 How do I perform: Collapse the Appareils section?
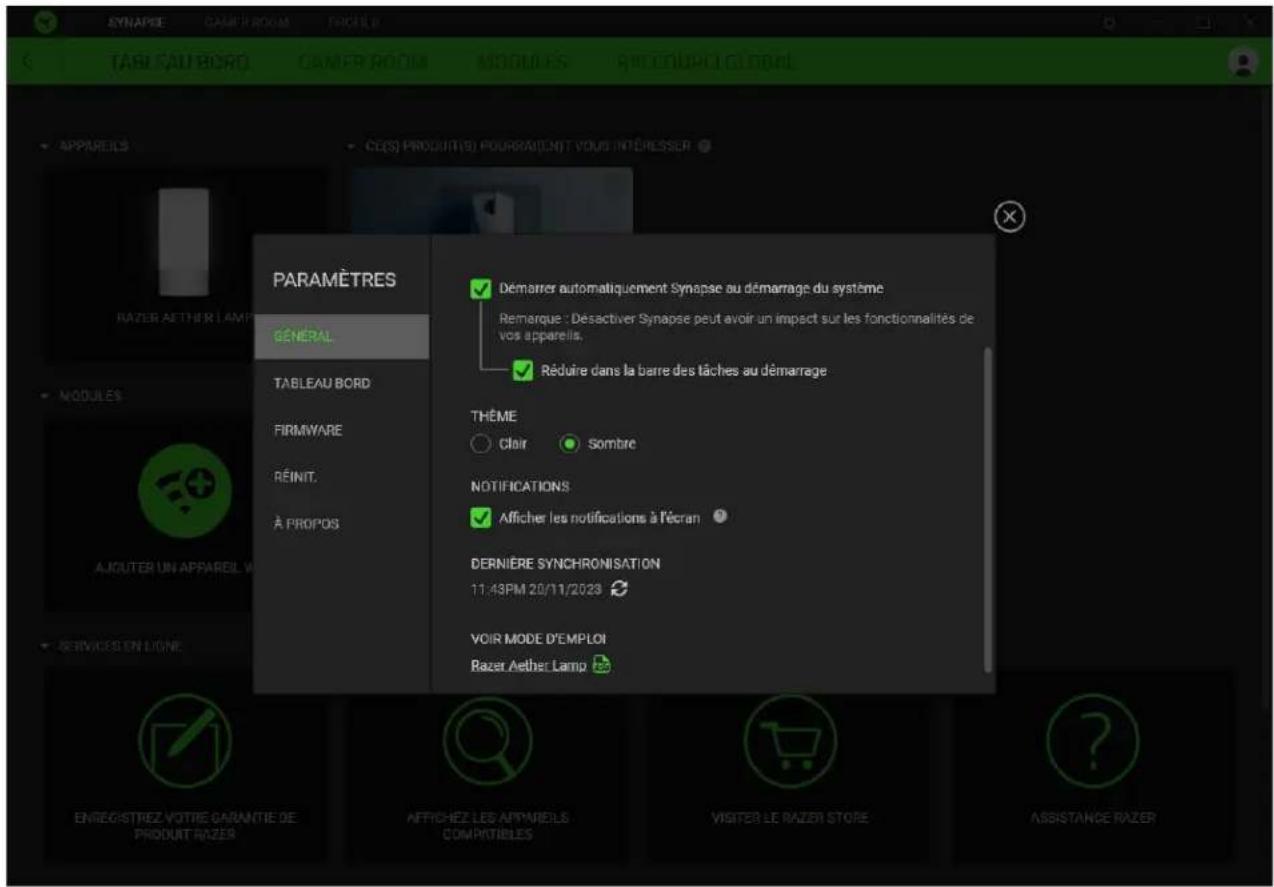45,146
